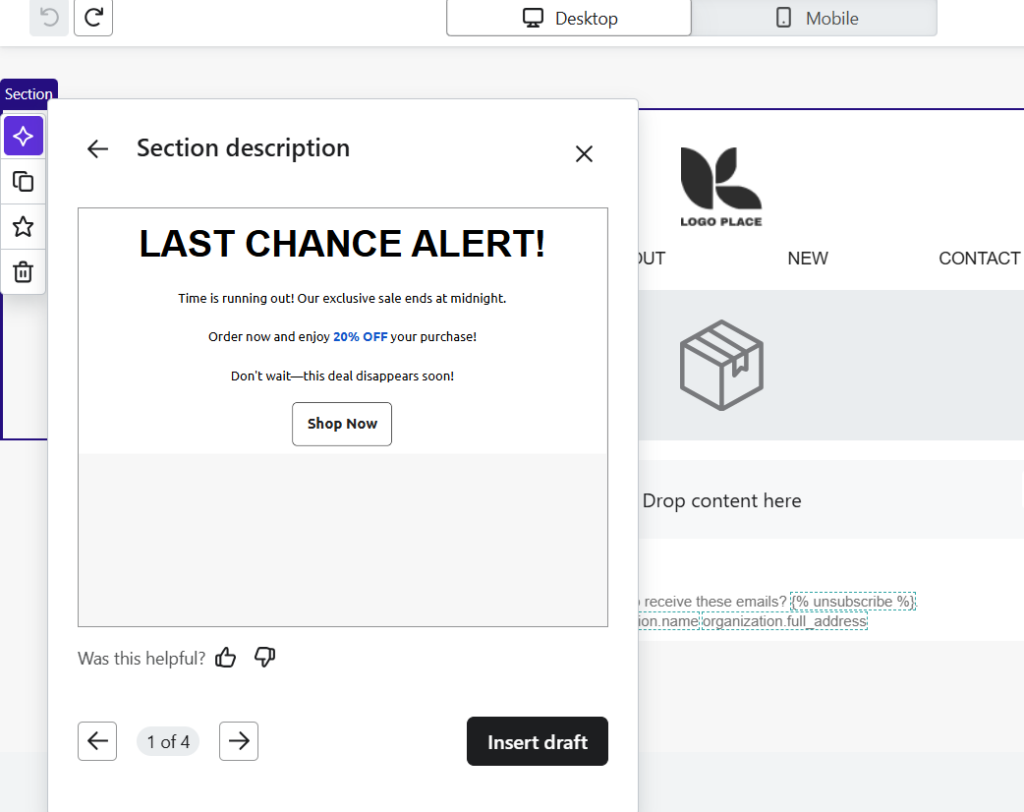
Task: Select the package image placeholder
Action: 722,365
